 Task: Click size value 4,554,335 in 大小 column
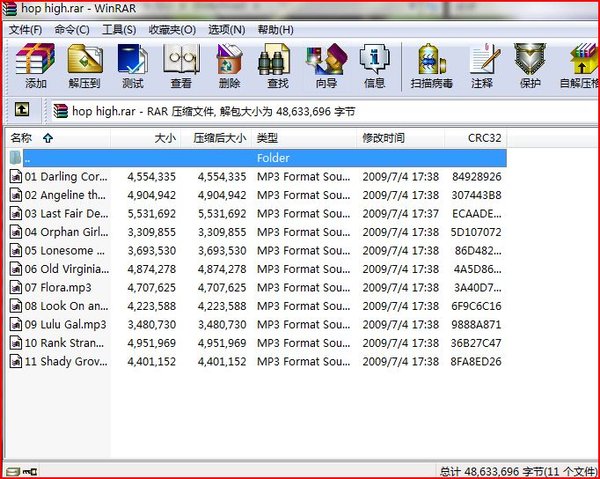(x=152, y=176)
